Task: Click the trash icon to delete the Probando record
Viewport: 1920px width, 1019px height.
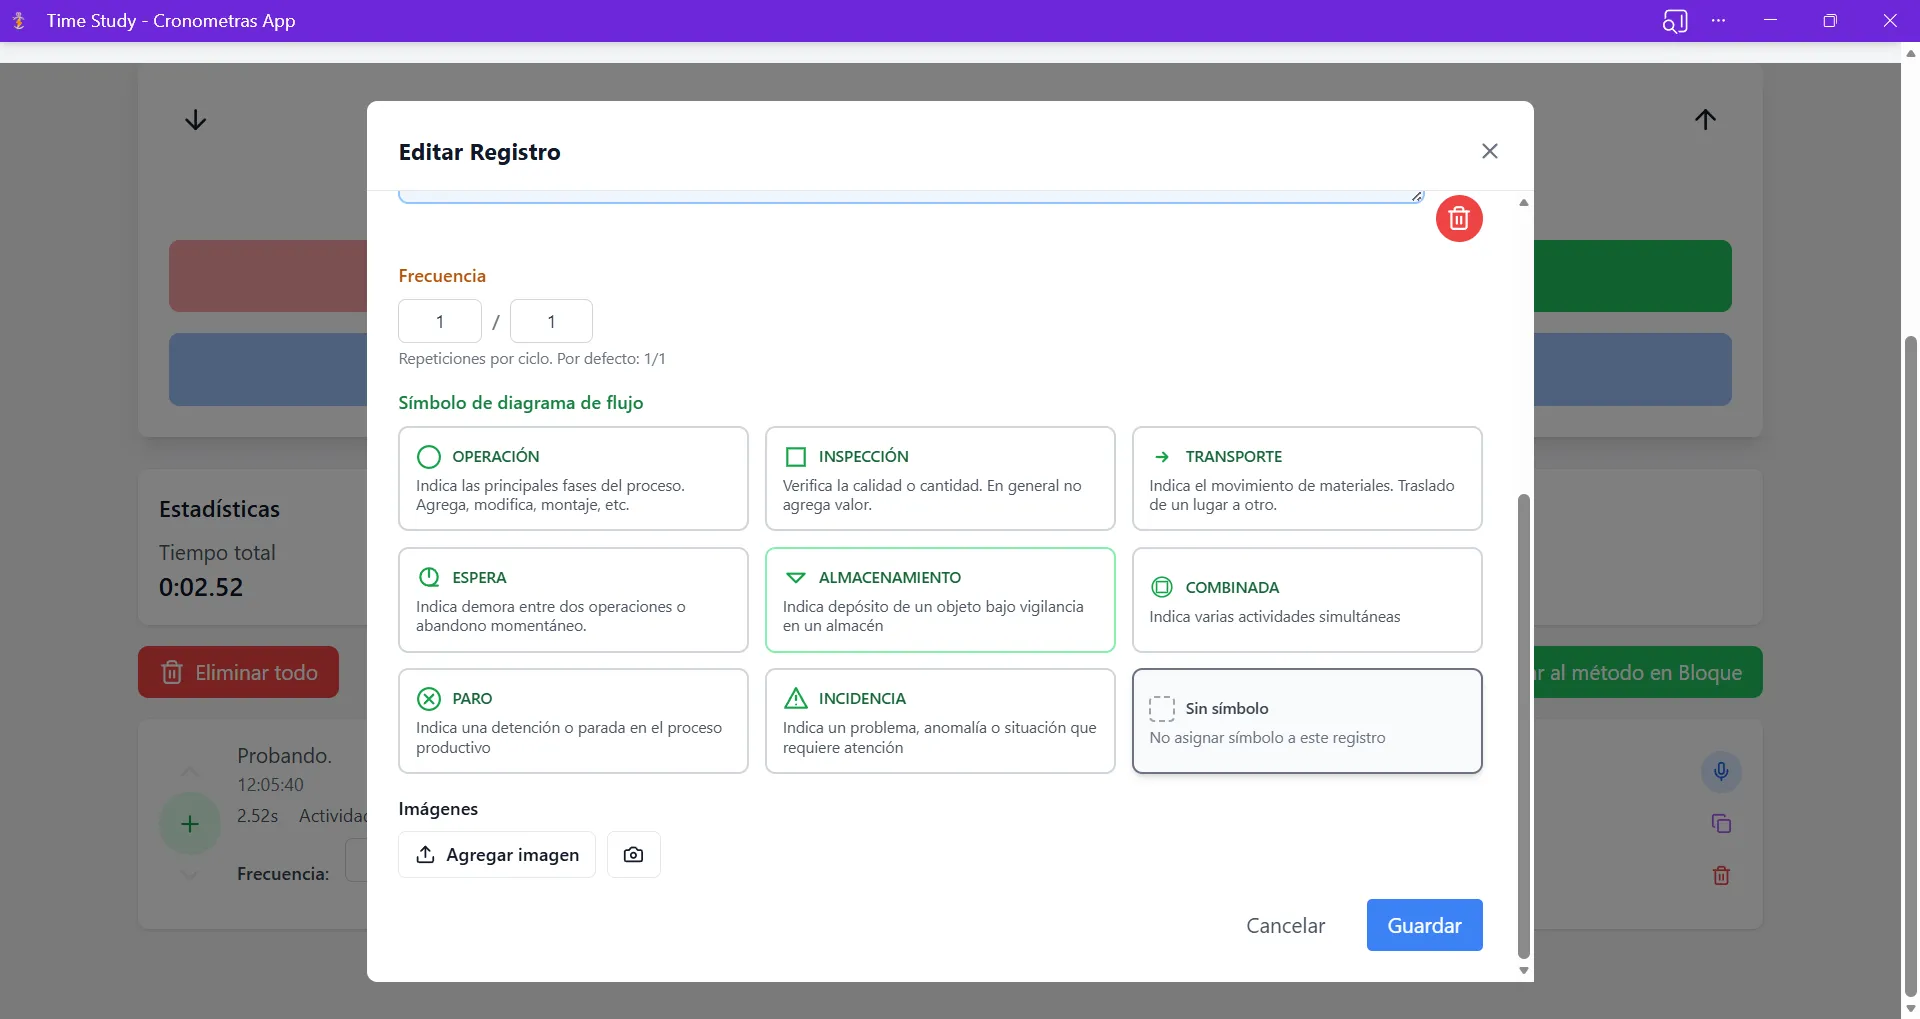Action: (x=1721, y=875)
